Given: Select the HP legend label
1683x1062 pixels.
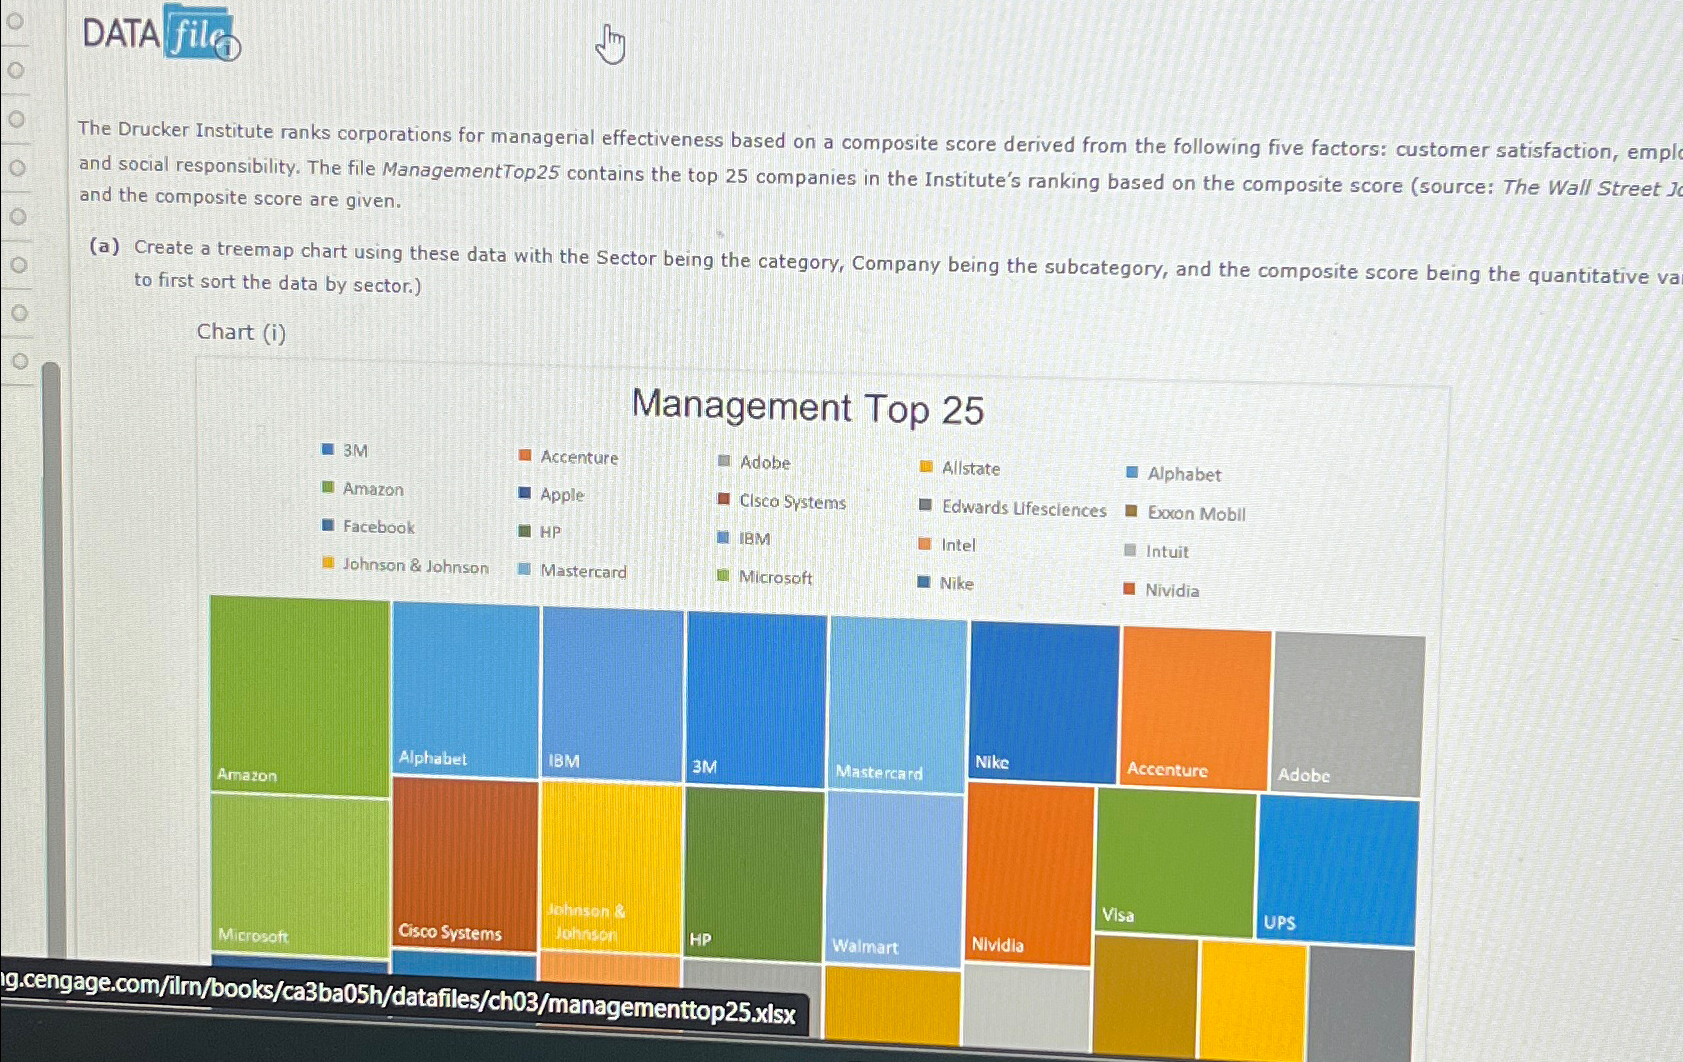Looking at the screenshot, I should coord(550,532).
